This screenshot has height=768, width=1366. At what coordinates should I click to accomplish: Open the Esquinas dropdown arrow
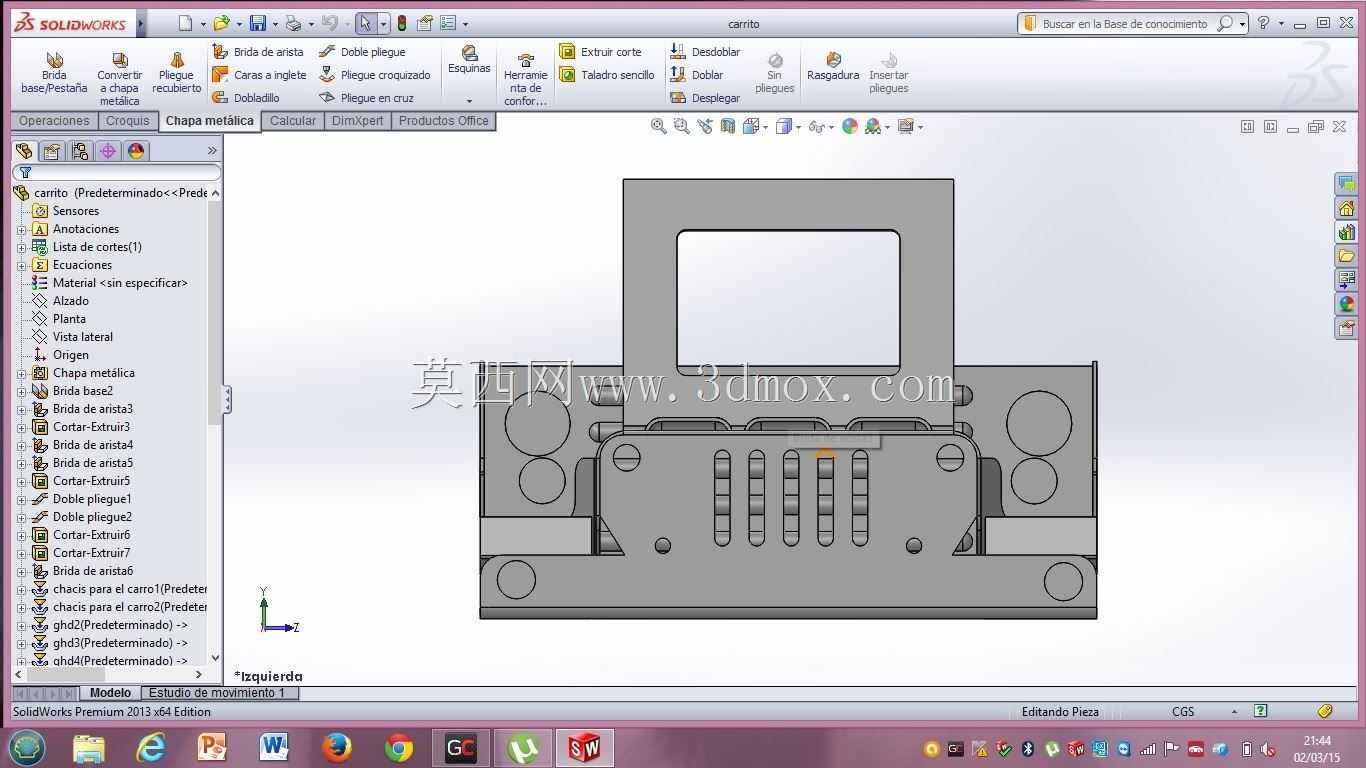coord(469,101)
